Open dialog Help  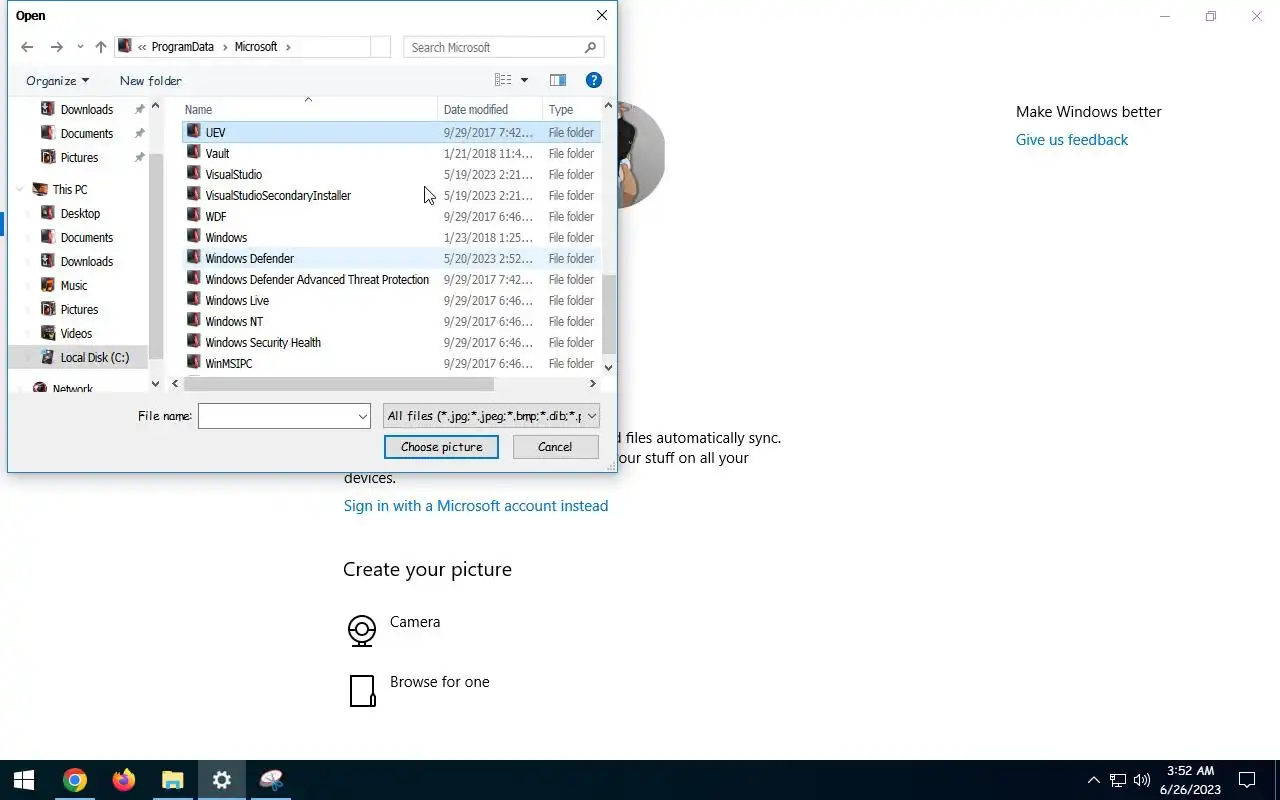click(x=594, y=80)
